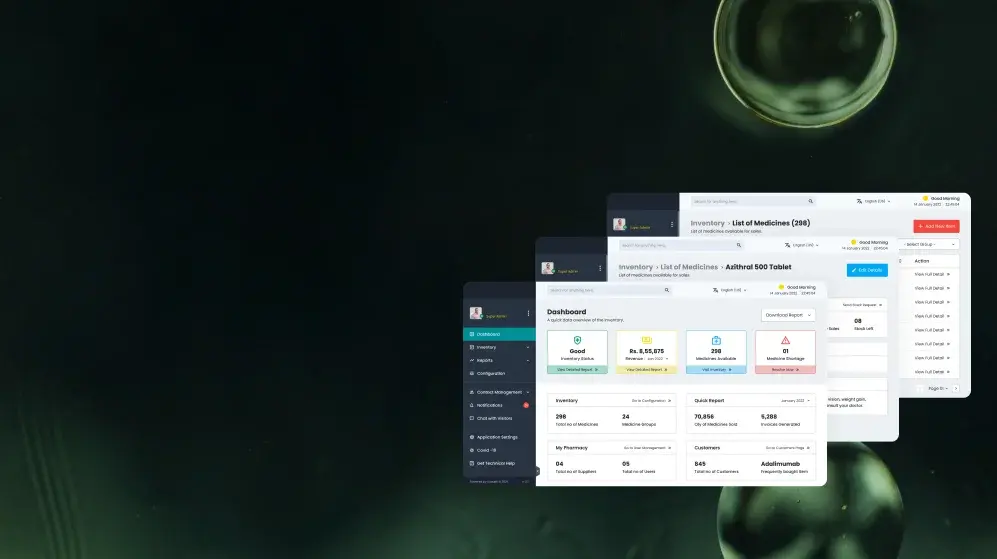
Task: Click the yellow Revenue money icon
Action: [x=646, y=341]
